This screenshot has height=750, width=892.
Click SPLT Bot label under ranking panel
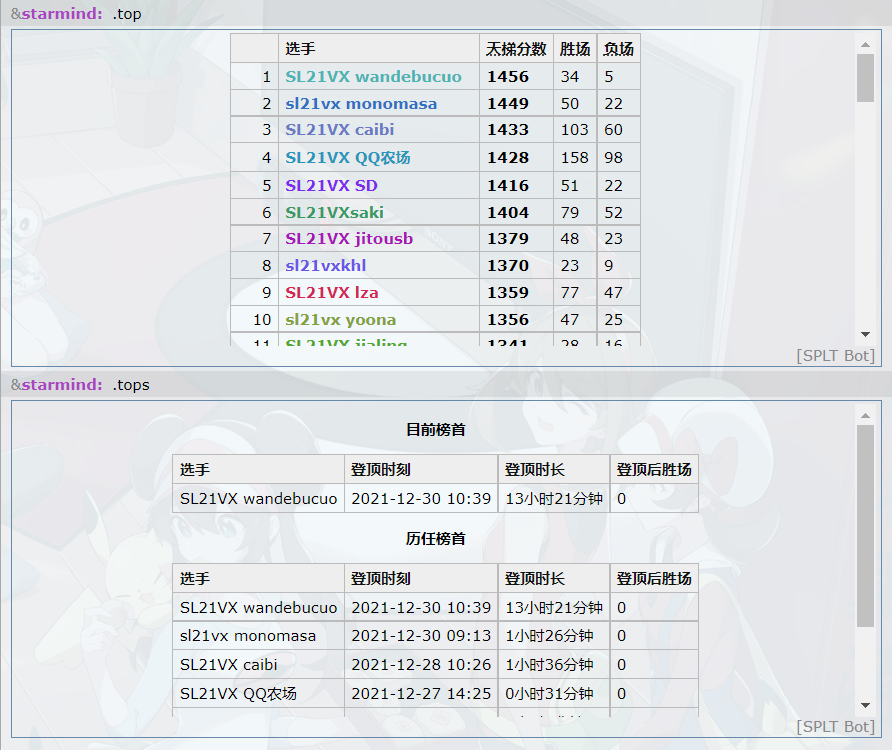[835, 356]
